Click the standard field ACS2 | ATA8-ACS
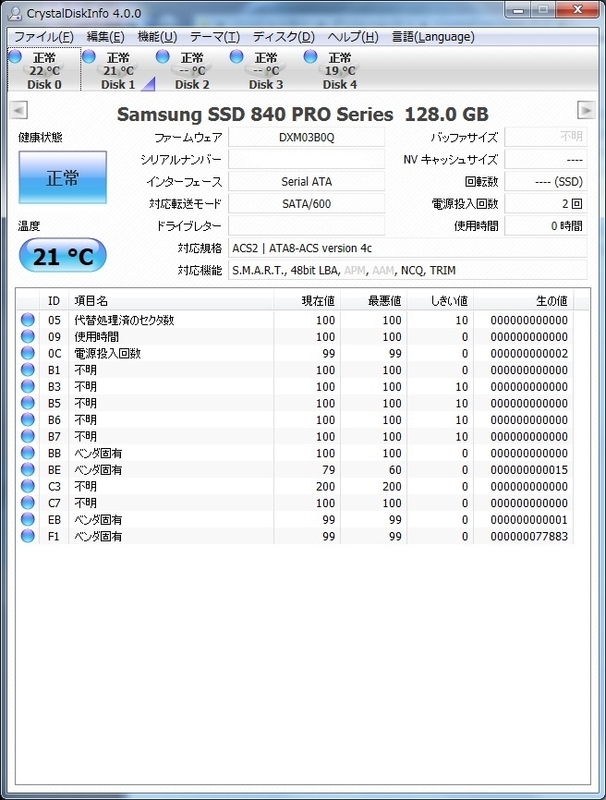Image resolution: width=606 pixels, height=800 pixels. point(408,248)
